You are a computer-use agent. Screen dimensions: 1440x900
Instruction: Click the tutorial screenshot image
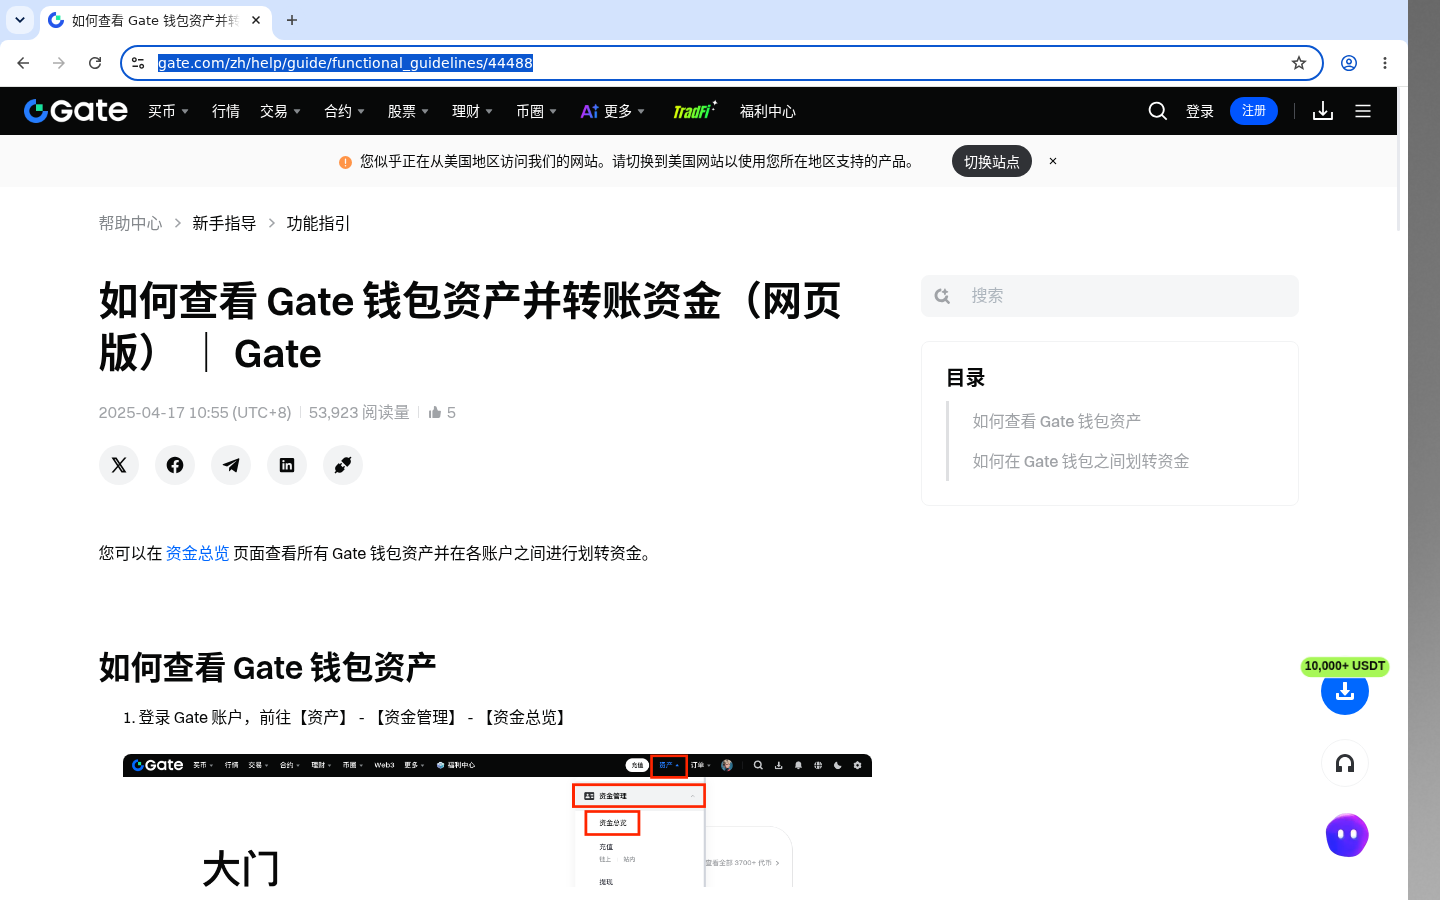click(497, 820)
